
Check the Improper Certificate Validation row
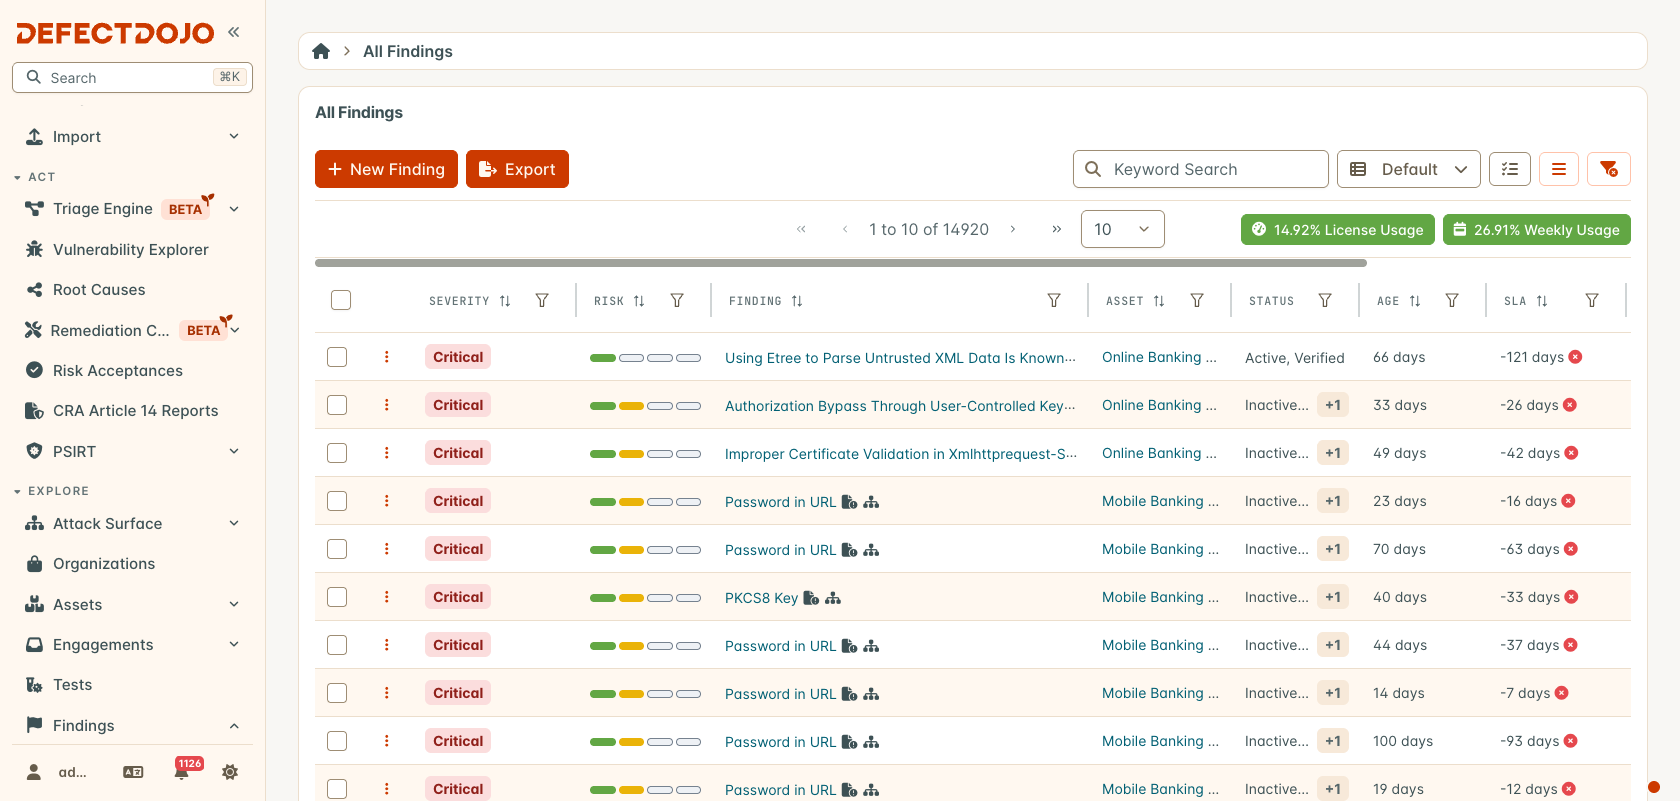337,453
